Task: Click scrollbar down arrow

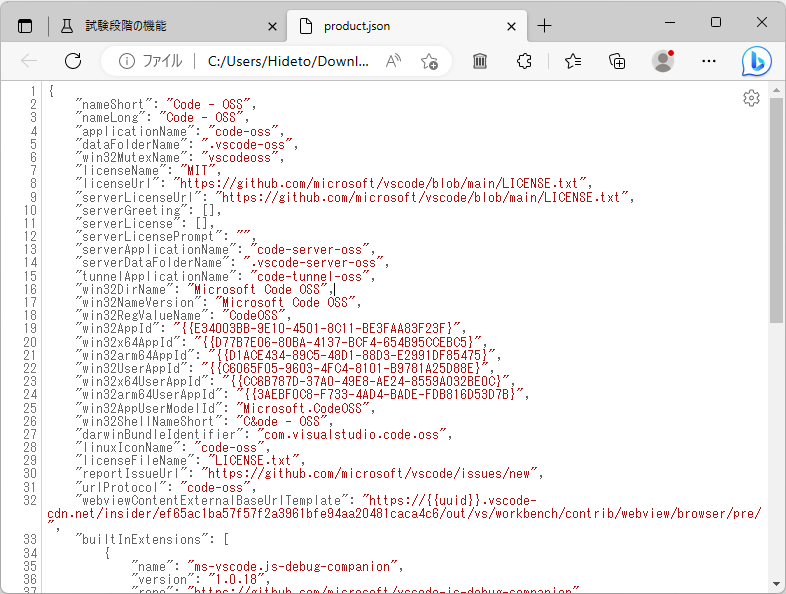Action: (x=776, y=584)
